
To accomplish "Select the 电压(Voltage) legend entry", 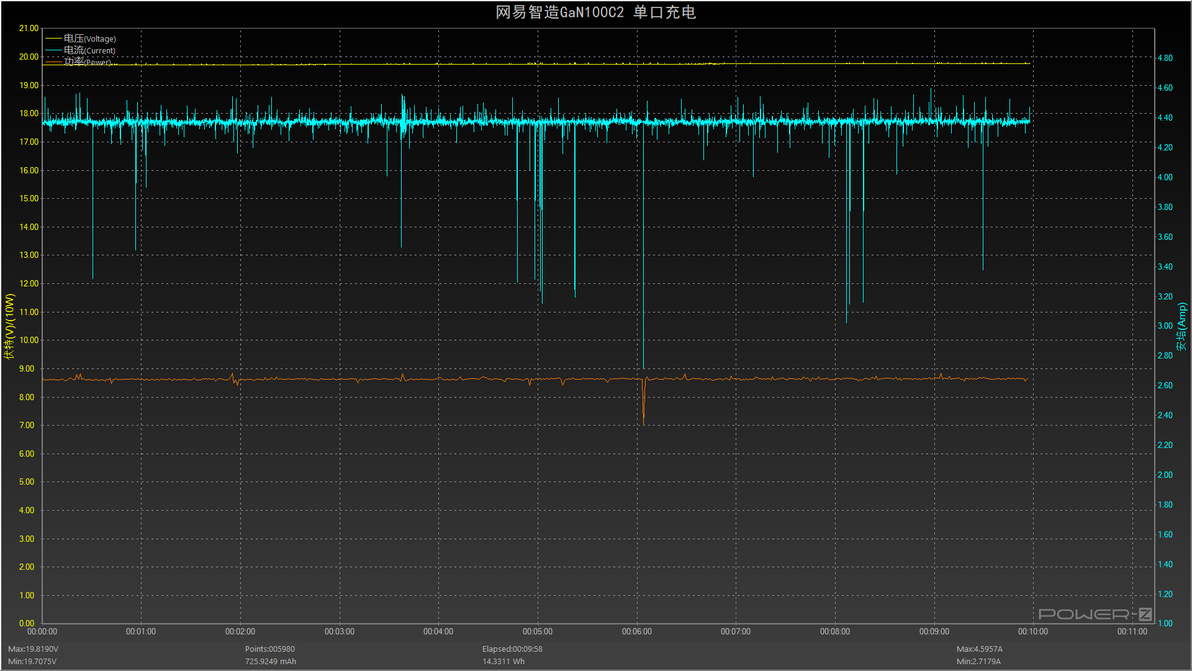I will (x=90, y=39).
